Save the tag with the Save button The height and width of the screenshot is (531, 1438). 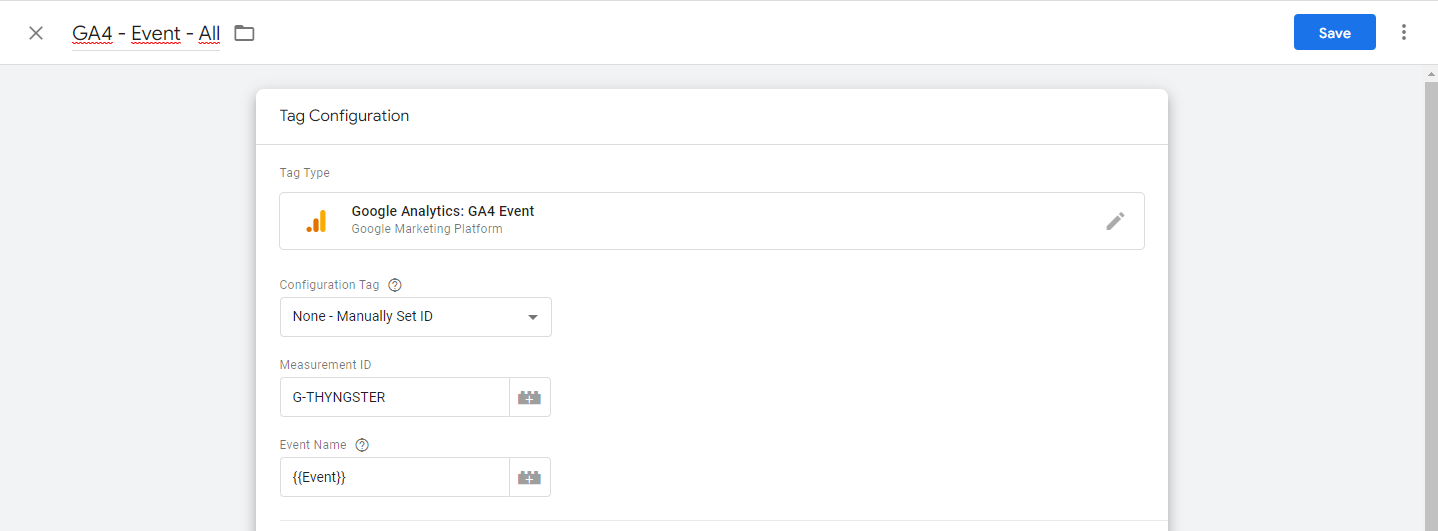(x=1334, y=32)
